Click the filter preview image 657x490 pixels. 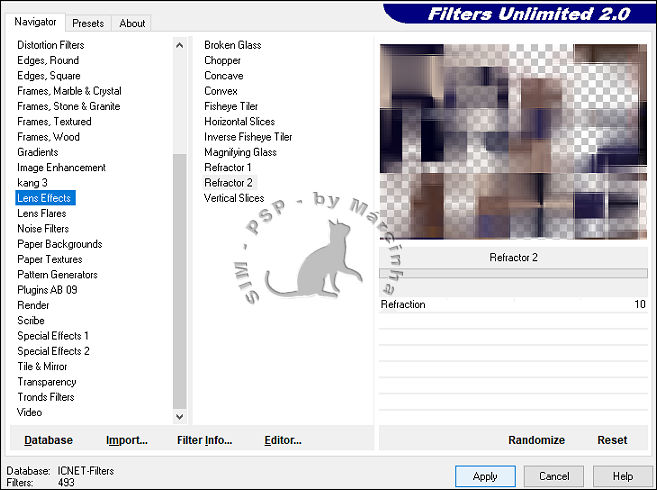coord(513,142)
